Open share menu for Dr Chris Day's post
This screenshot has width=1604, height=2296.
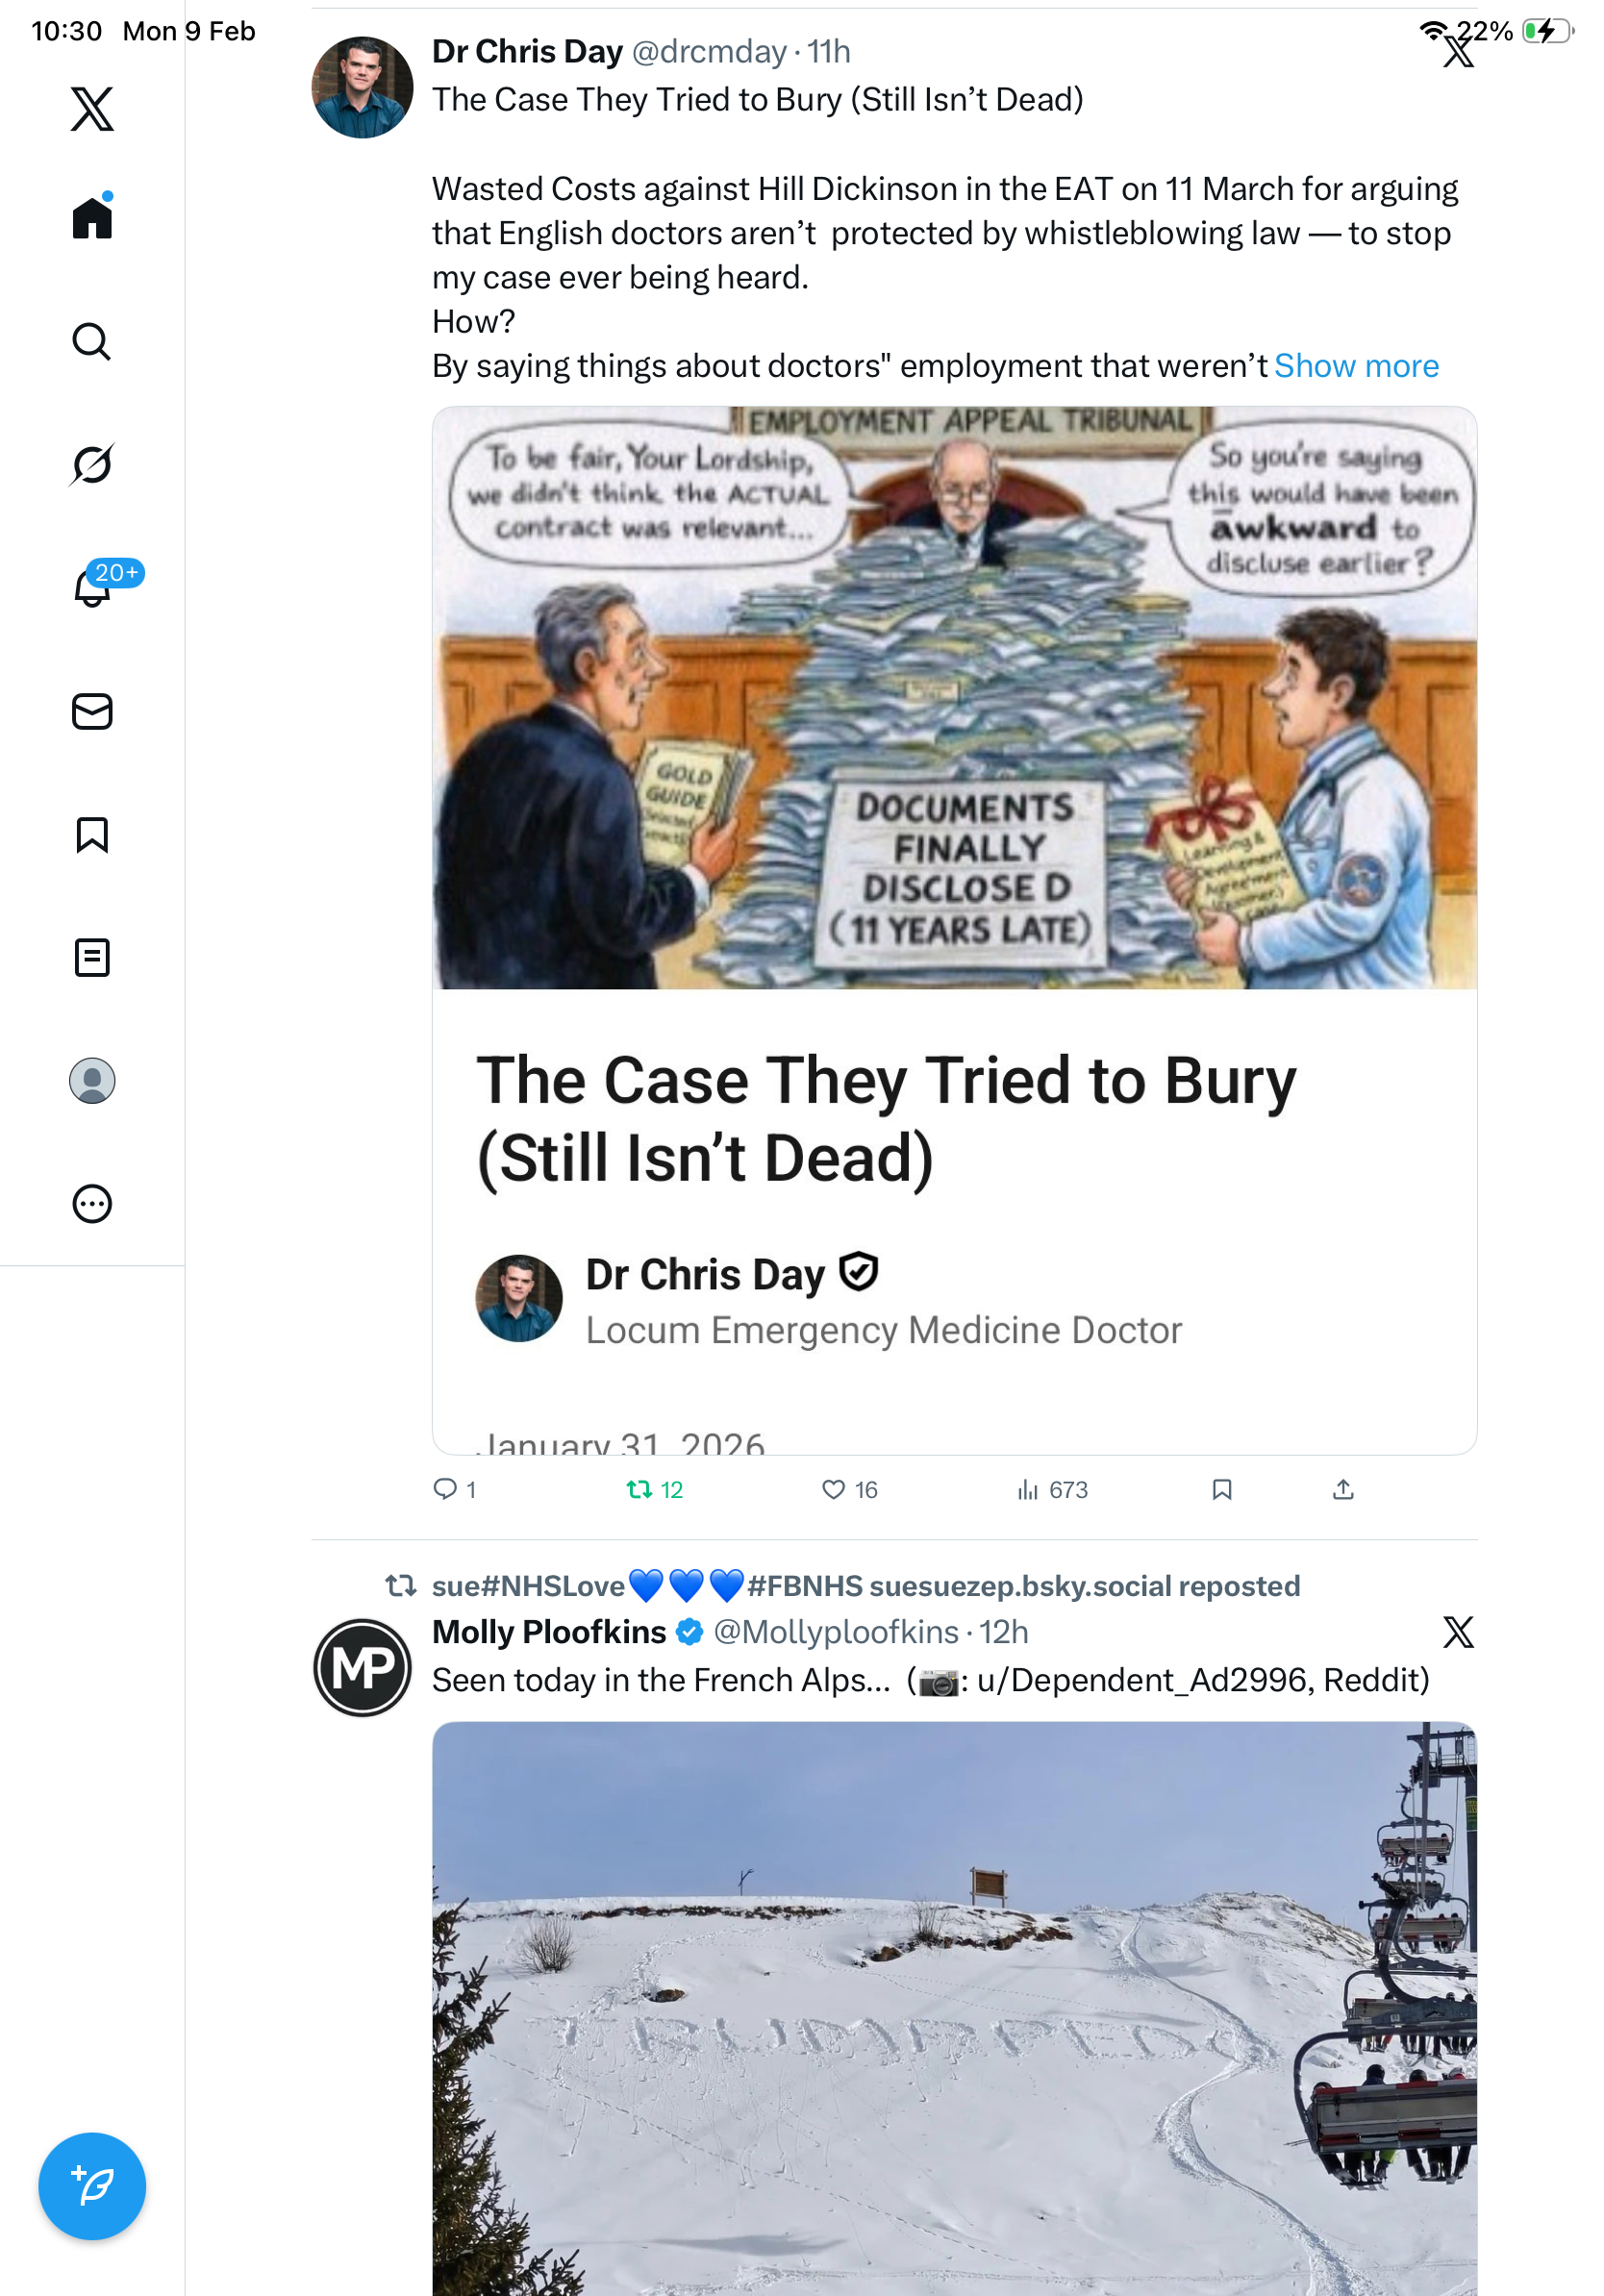coord(1343,1490)
